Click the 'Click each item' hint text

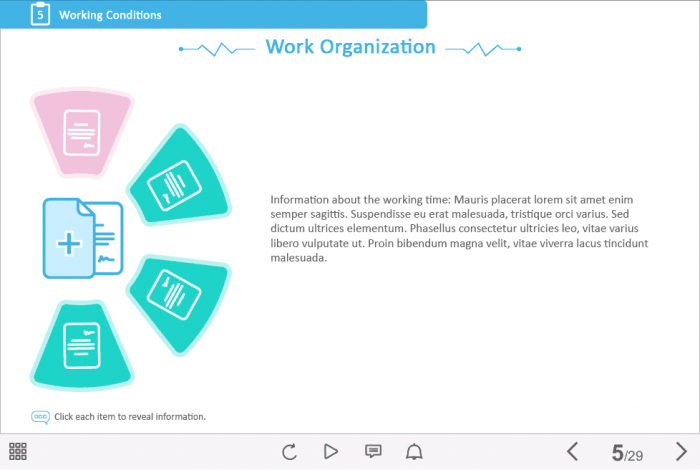130,416
